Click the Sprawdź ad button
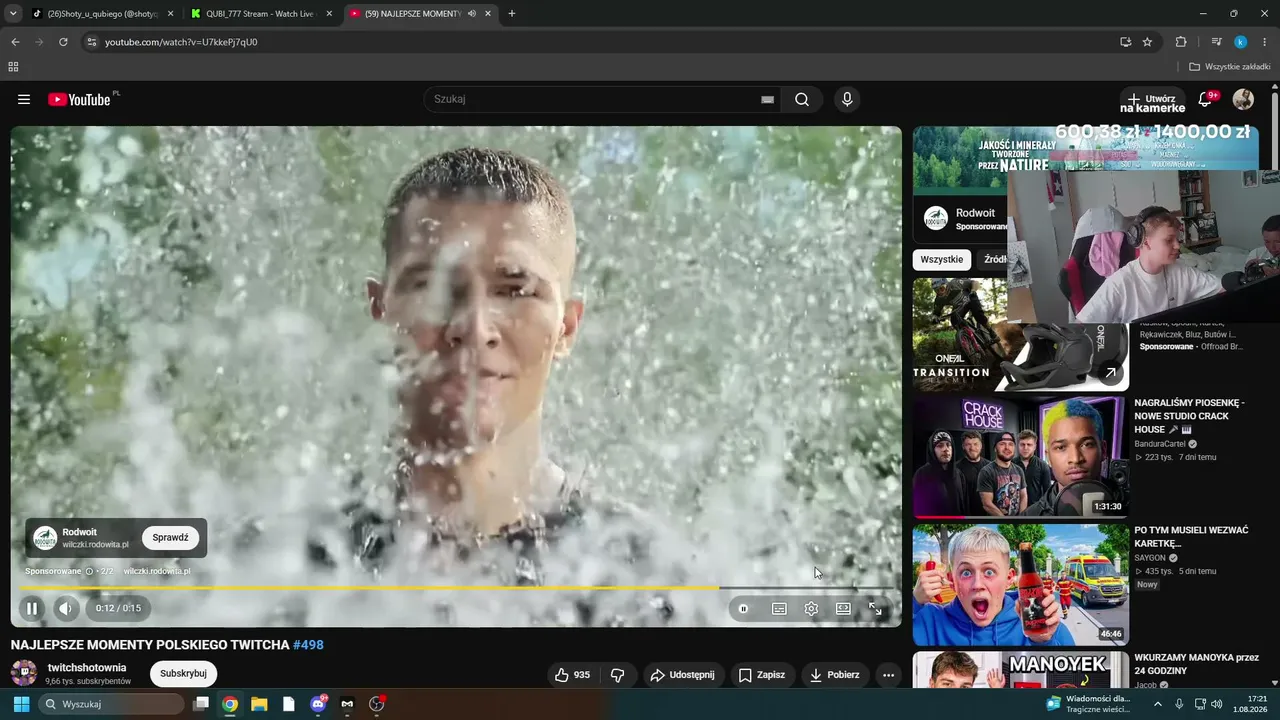This screenshot has width=1280, height=720. tap(170, 537)
